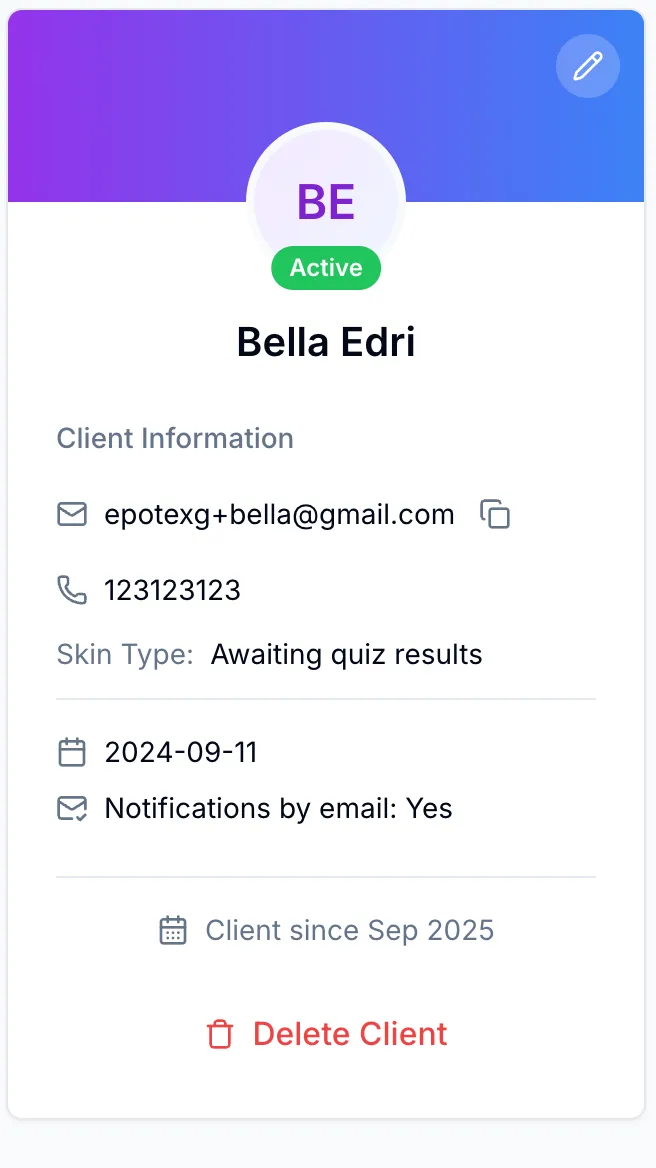Click the epotexg+bella@gmail.com email text
This screenshot has width=656, height=1168.
[279, 514]
